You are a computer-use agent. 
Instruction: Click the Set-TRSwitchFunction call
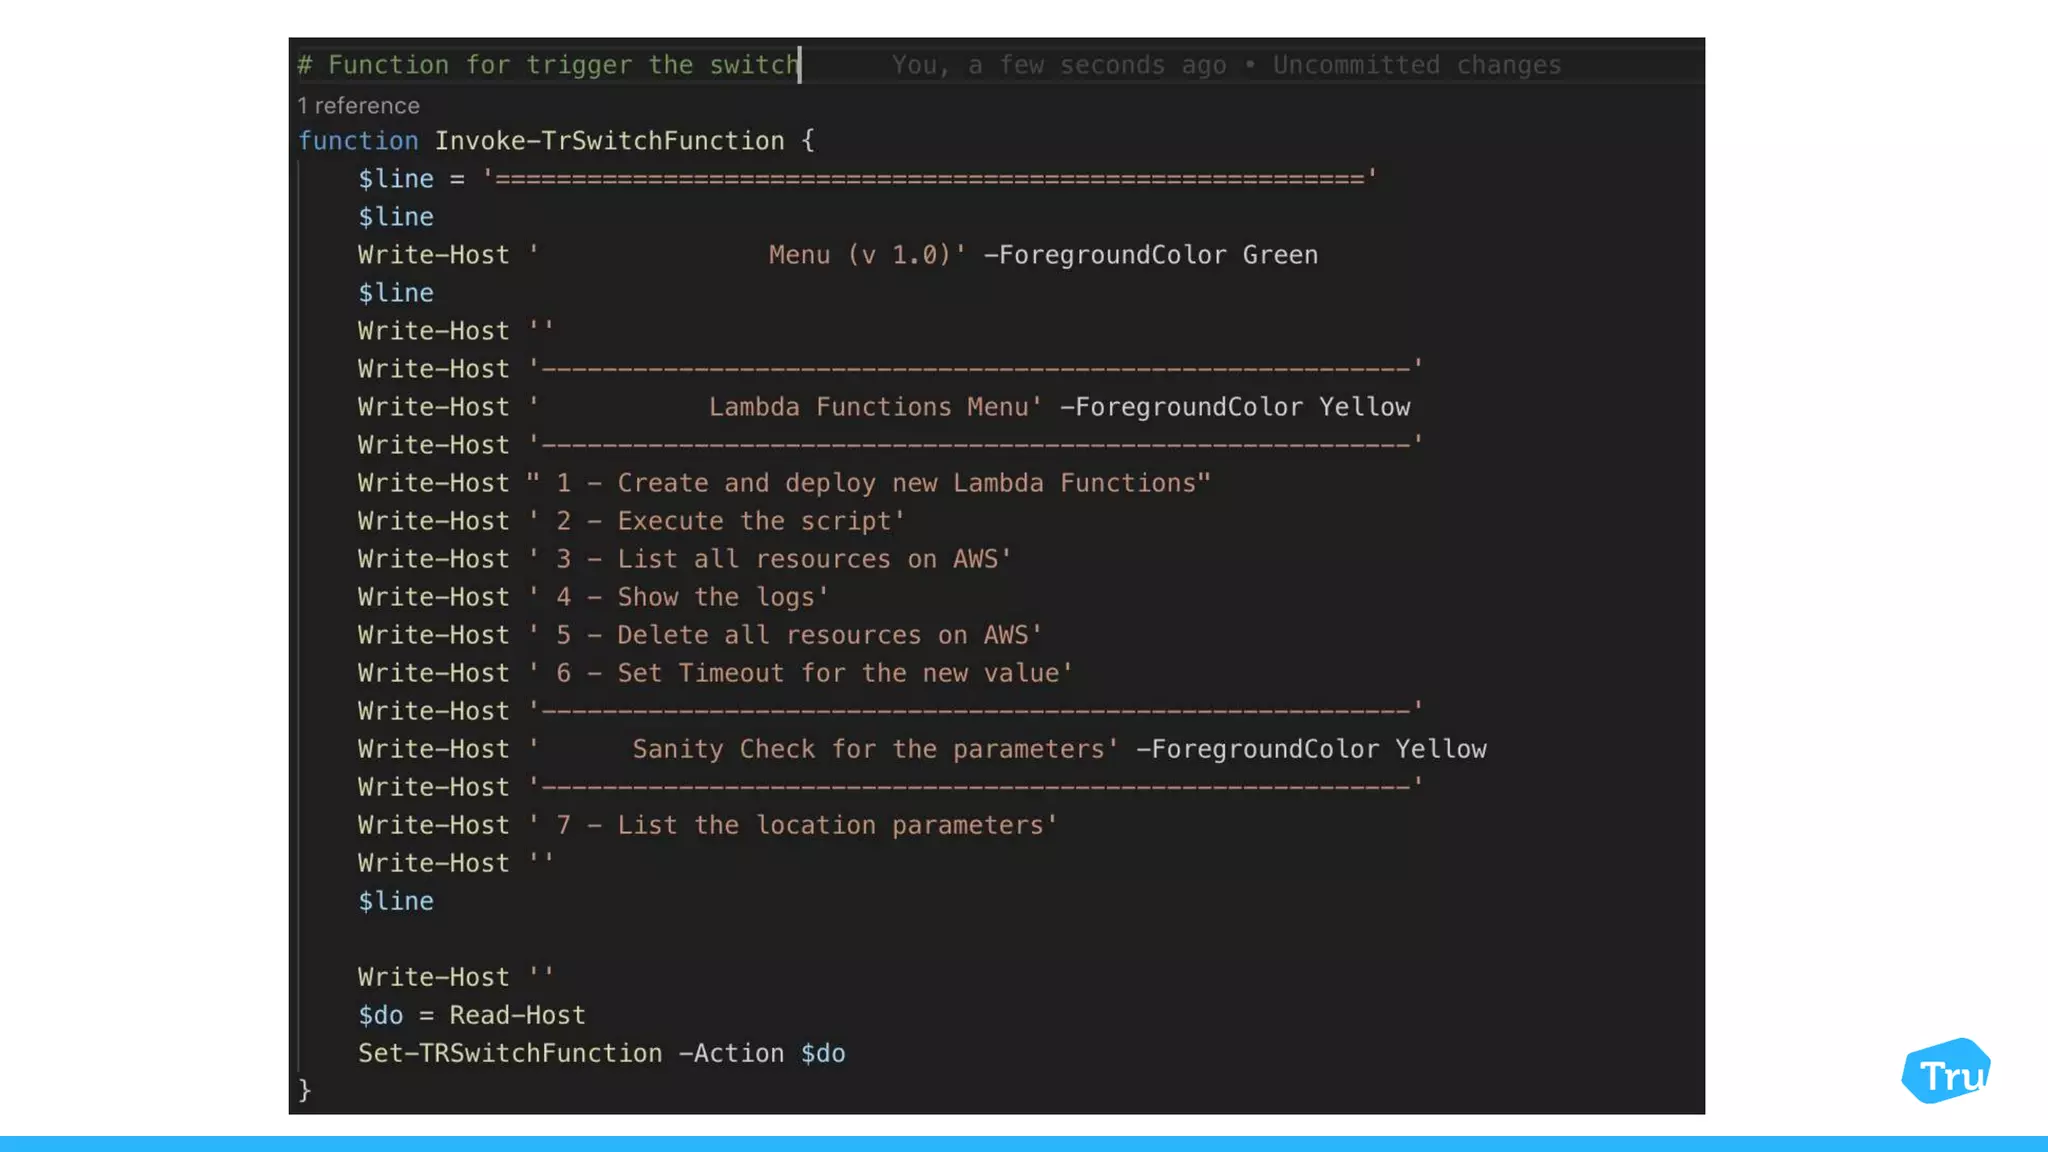click(510, 1053)
